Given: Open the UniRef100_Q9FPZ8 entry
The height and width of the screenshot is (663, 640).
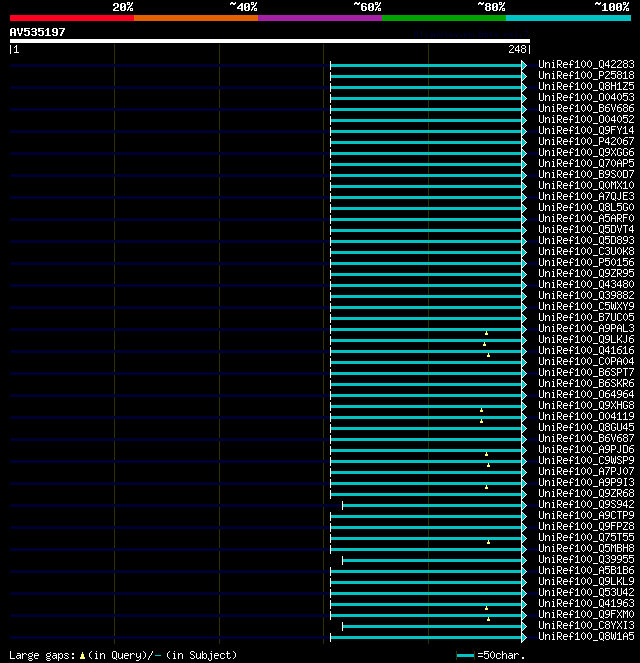Looking at the screenshot, I should click(586, 526).
